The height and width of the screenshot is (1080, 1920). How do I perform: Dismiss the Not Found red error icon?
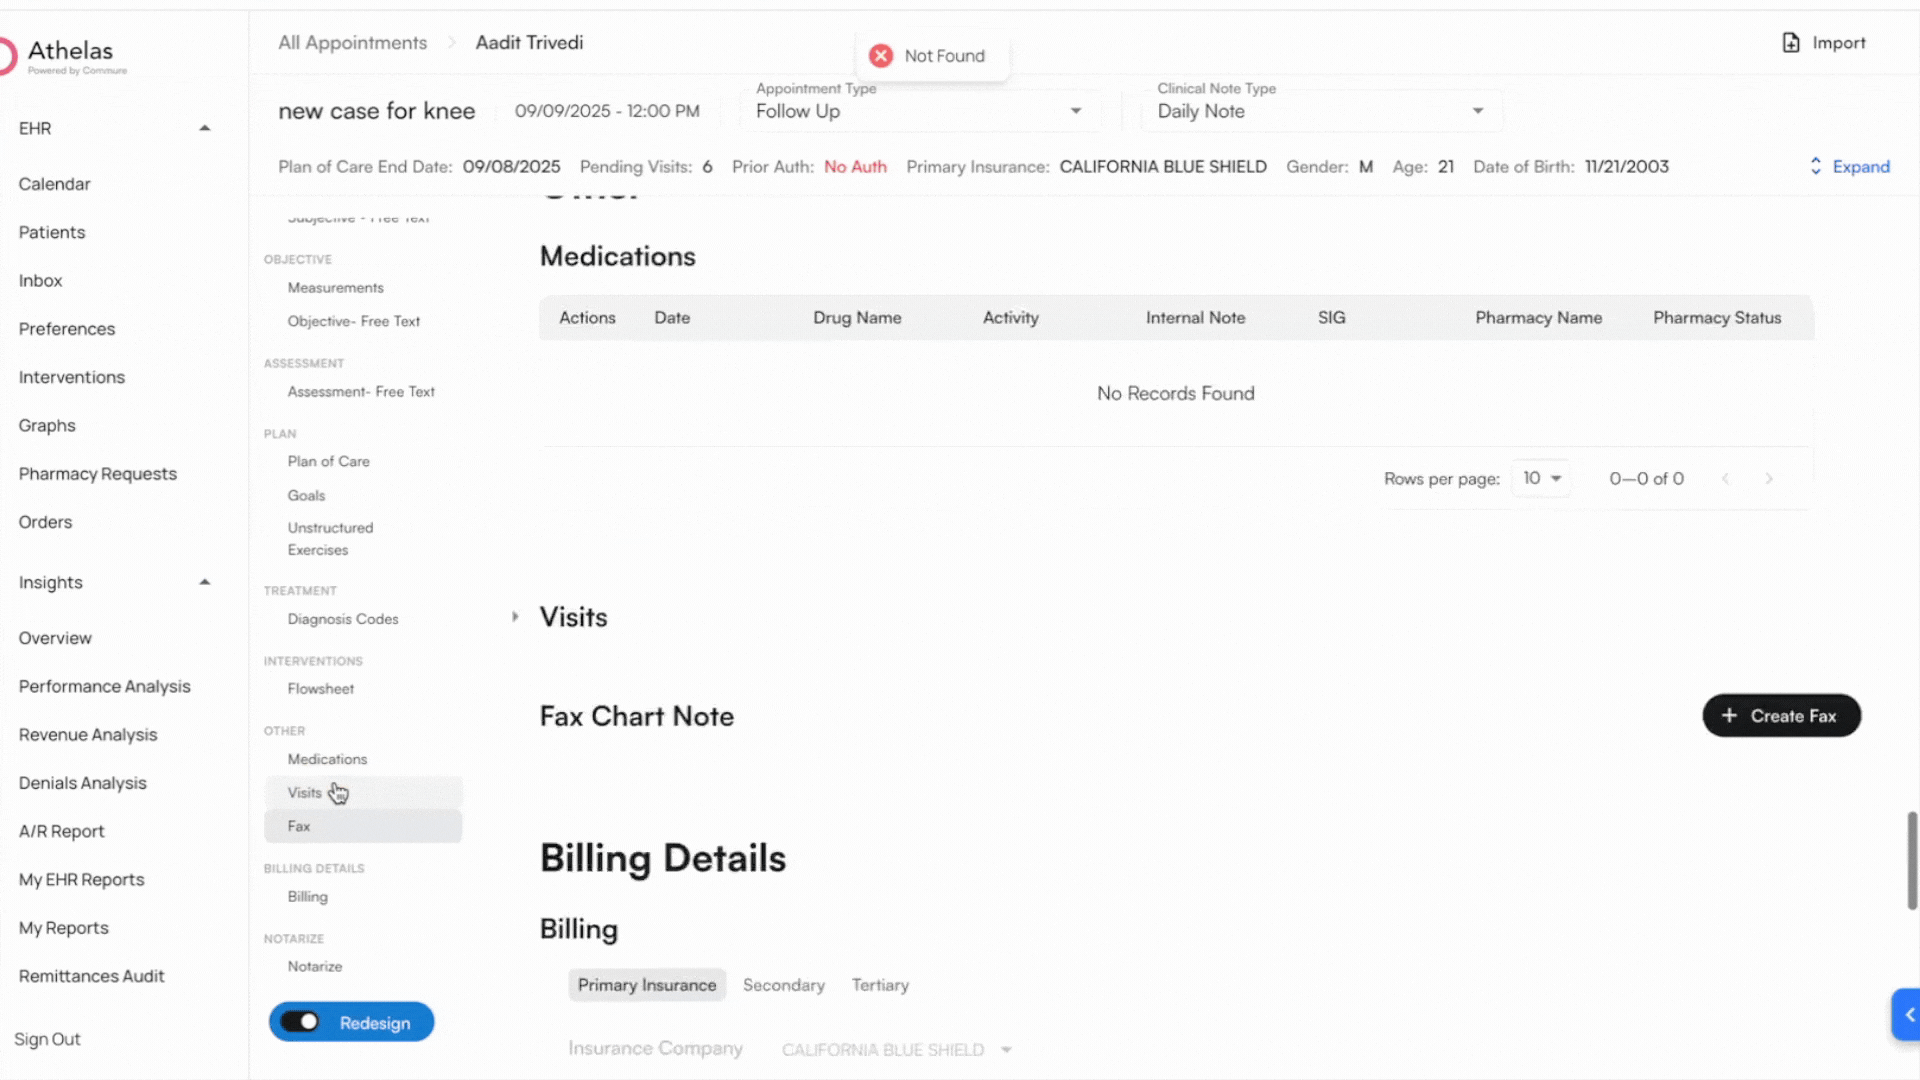(x=881, y=56)
